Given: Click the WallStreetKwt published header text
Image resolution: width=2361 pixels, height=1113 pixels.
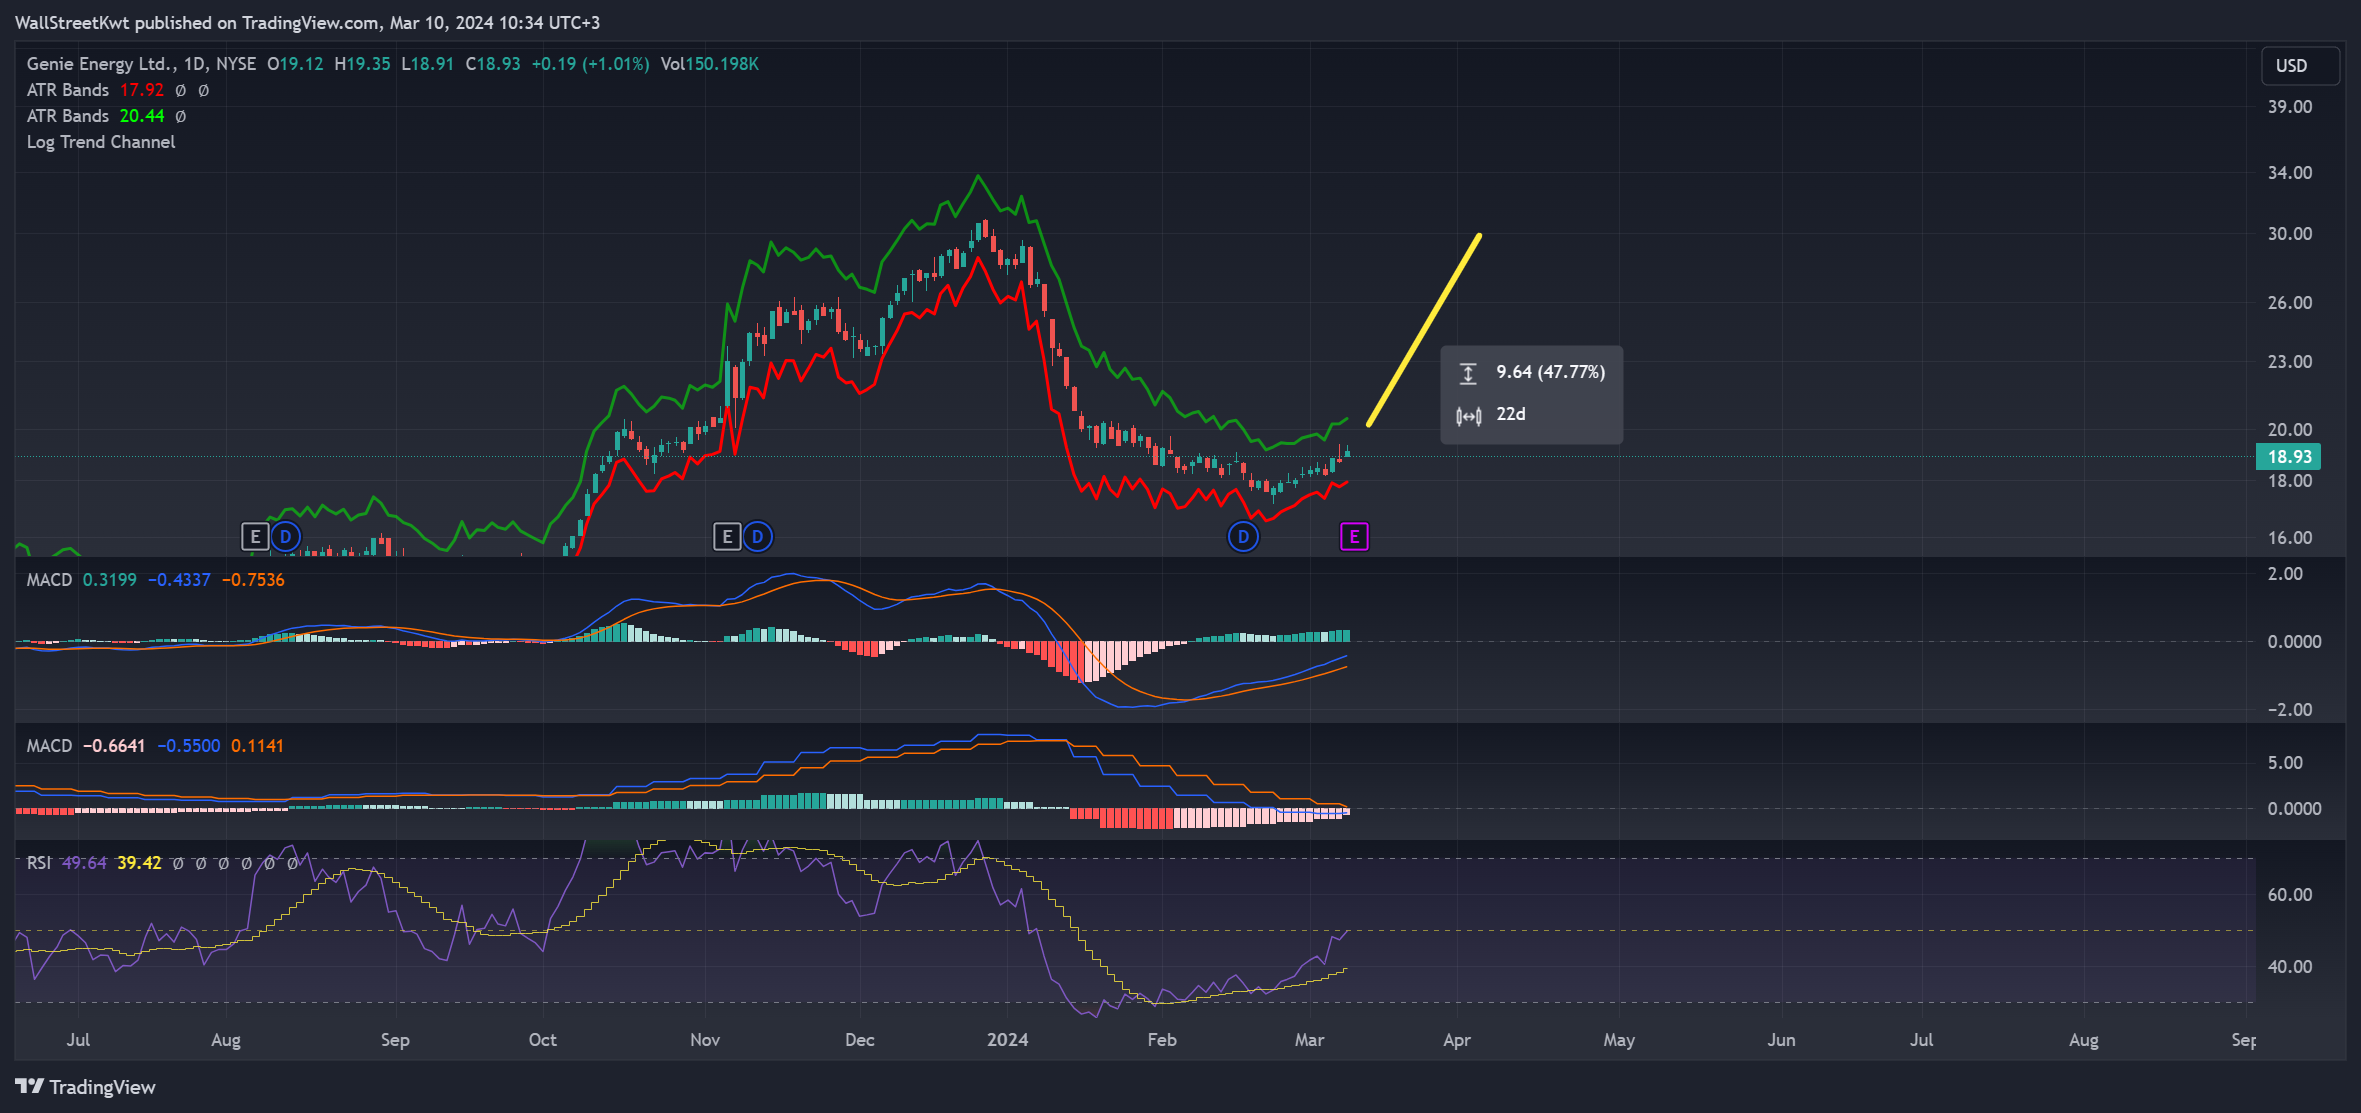Looking at the screenshot, I should [307, 22].
